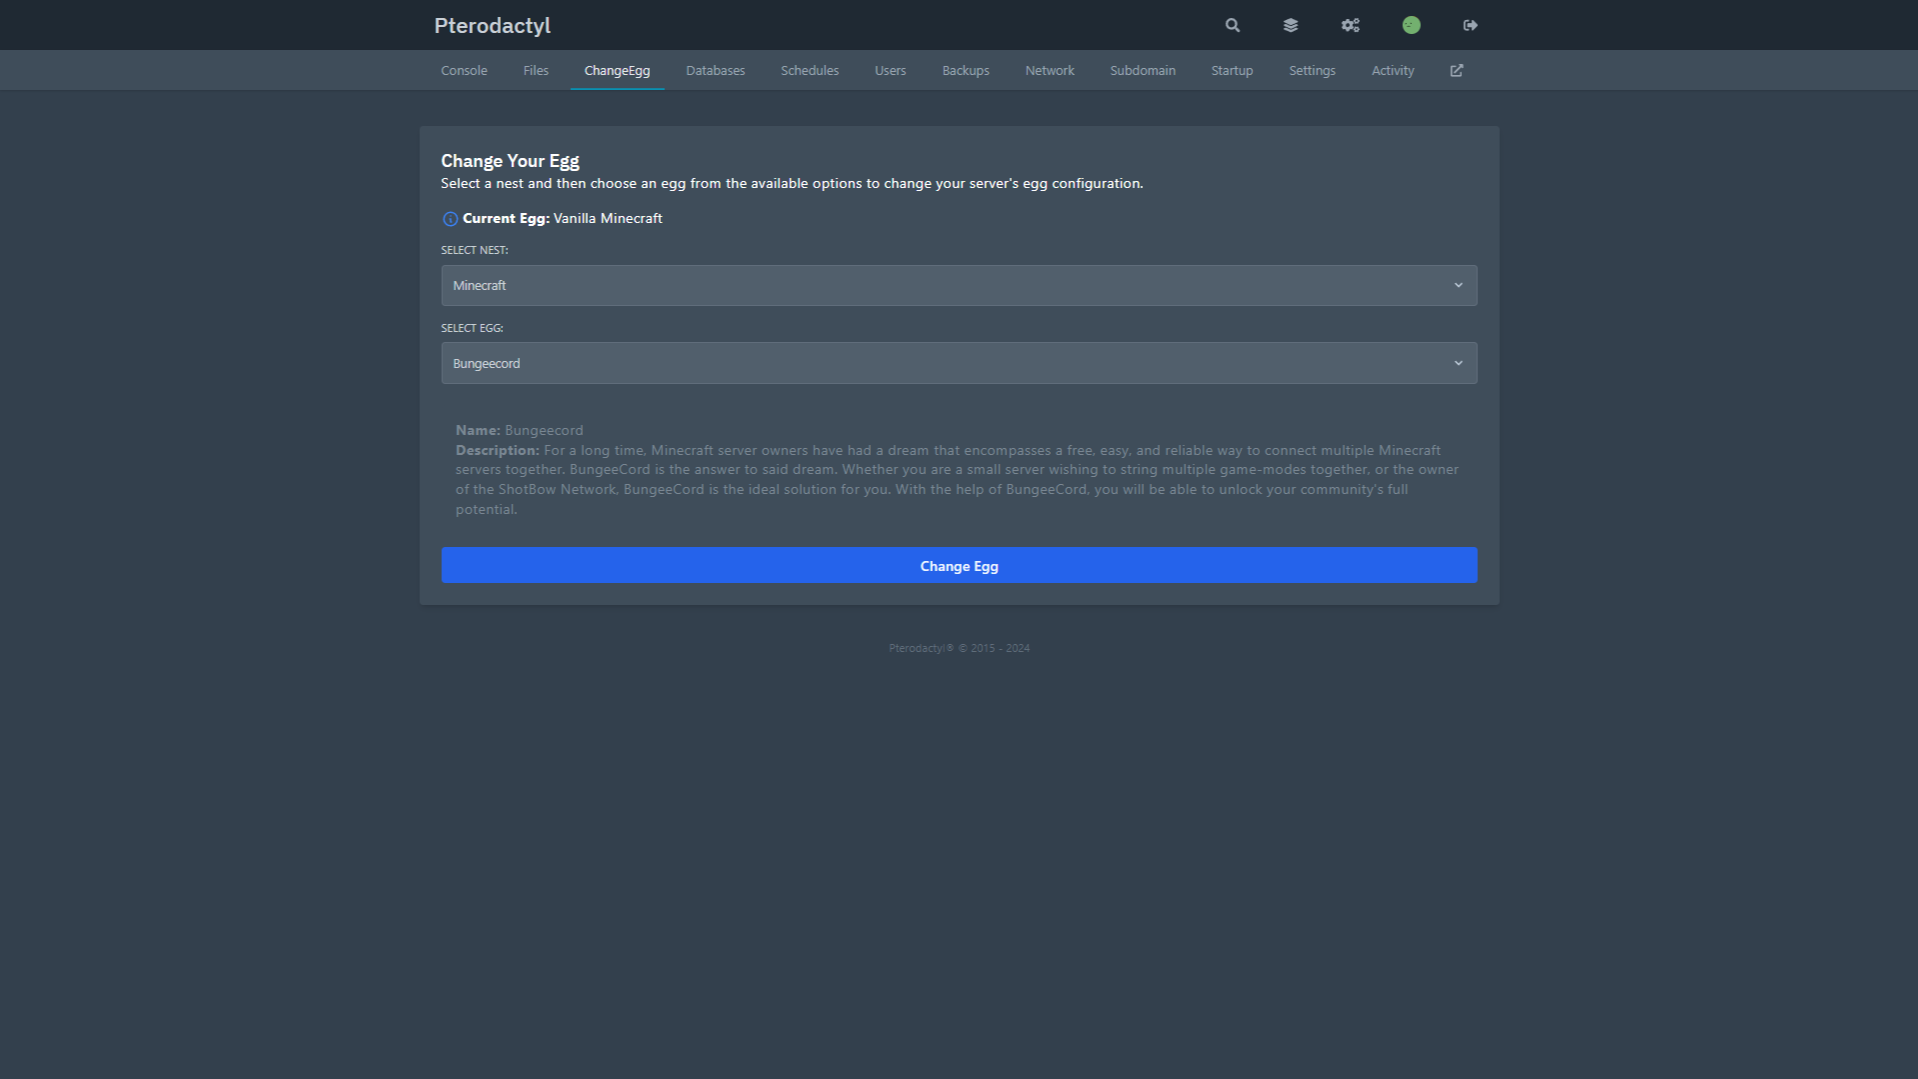Screen dimensions: 1918x1079
Task: Open the Files tab
Action: click(x=536, y=70)
